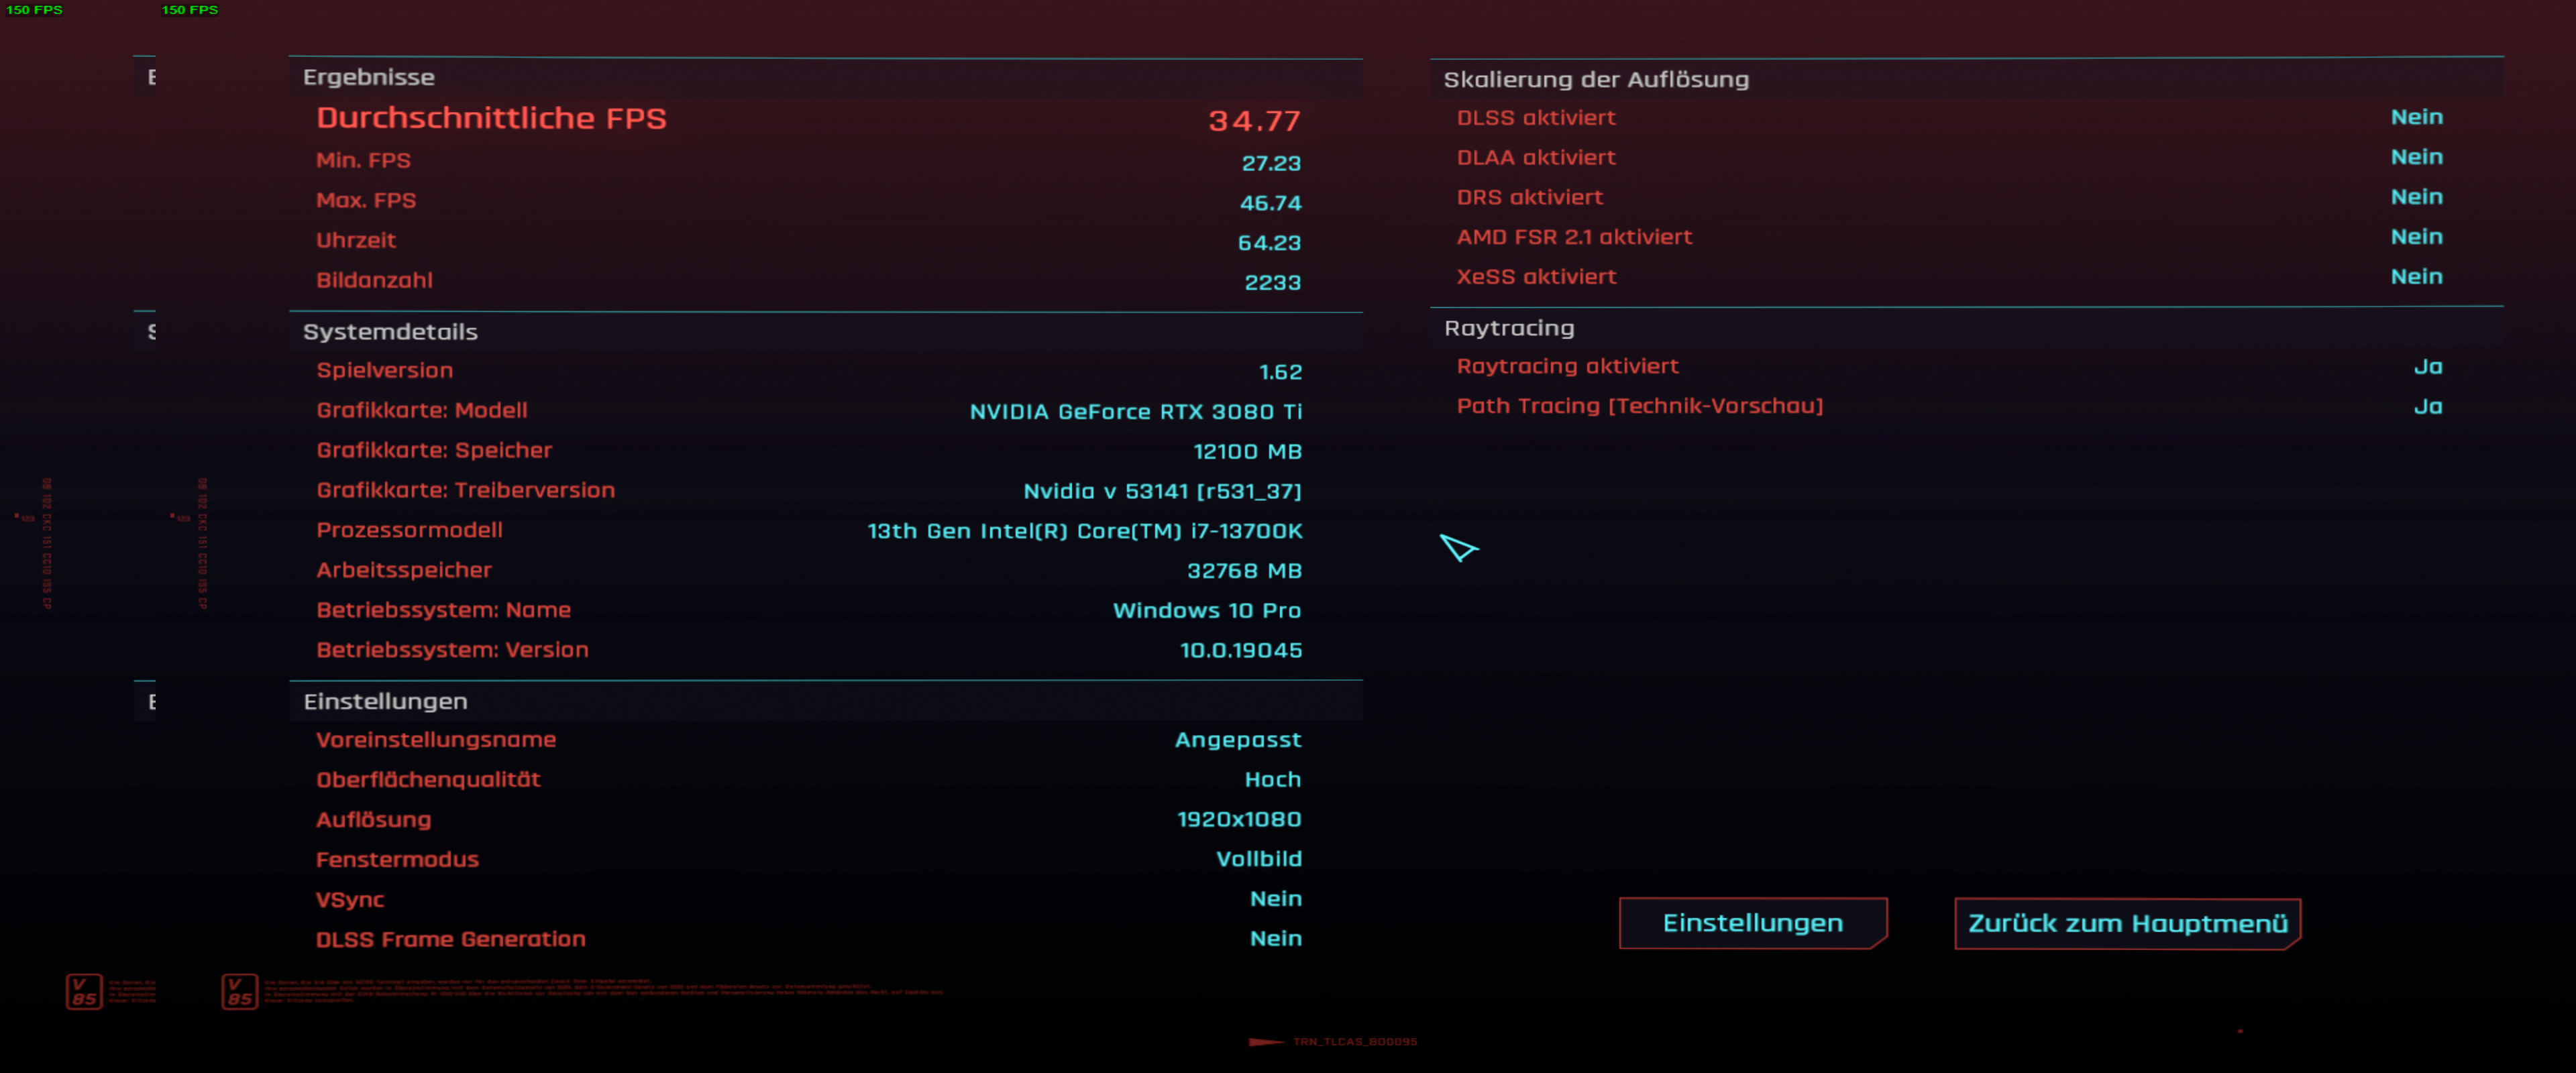Select the Ergebnisse section header
This screenshot has width=2576, height=1073.
pos(369,77)
